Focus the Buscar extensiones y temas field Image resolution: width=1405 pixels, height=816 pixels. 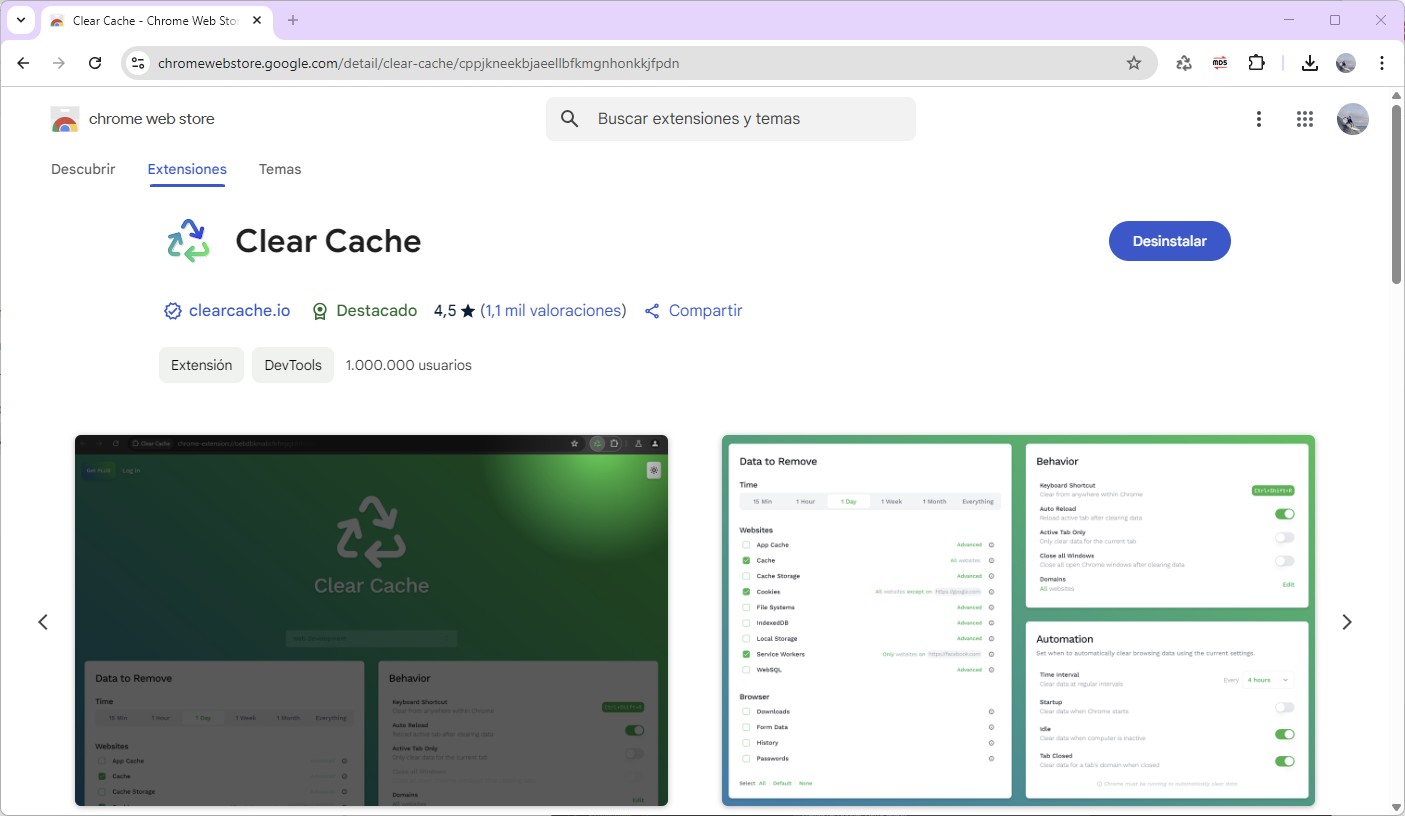(x=731, y=119)
